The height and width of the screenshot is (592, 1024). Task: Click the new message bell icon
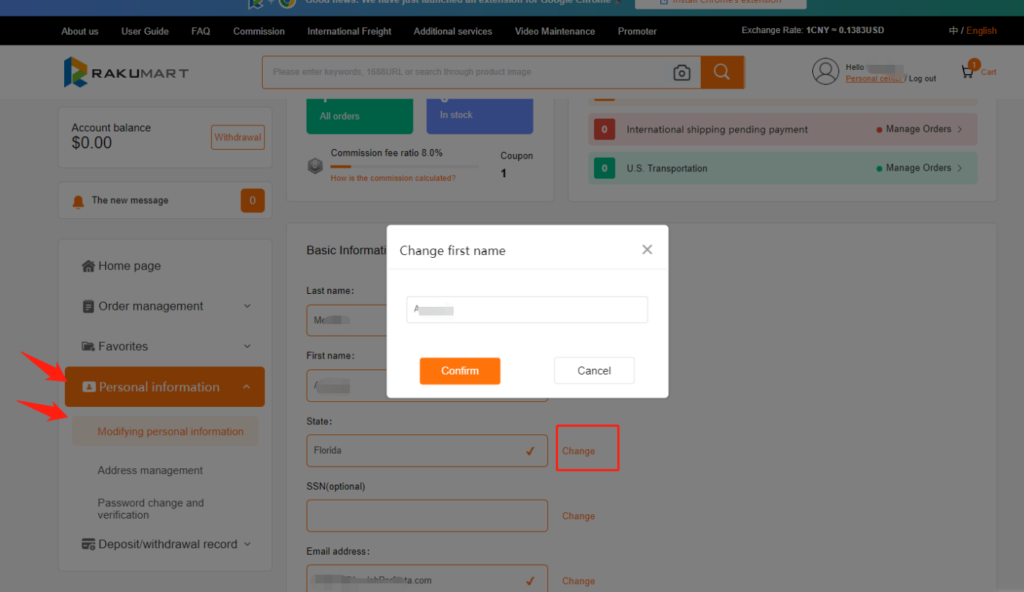78,201
